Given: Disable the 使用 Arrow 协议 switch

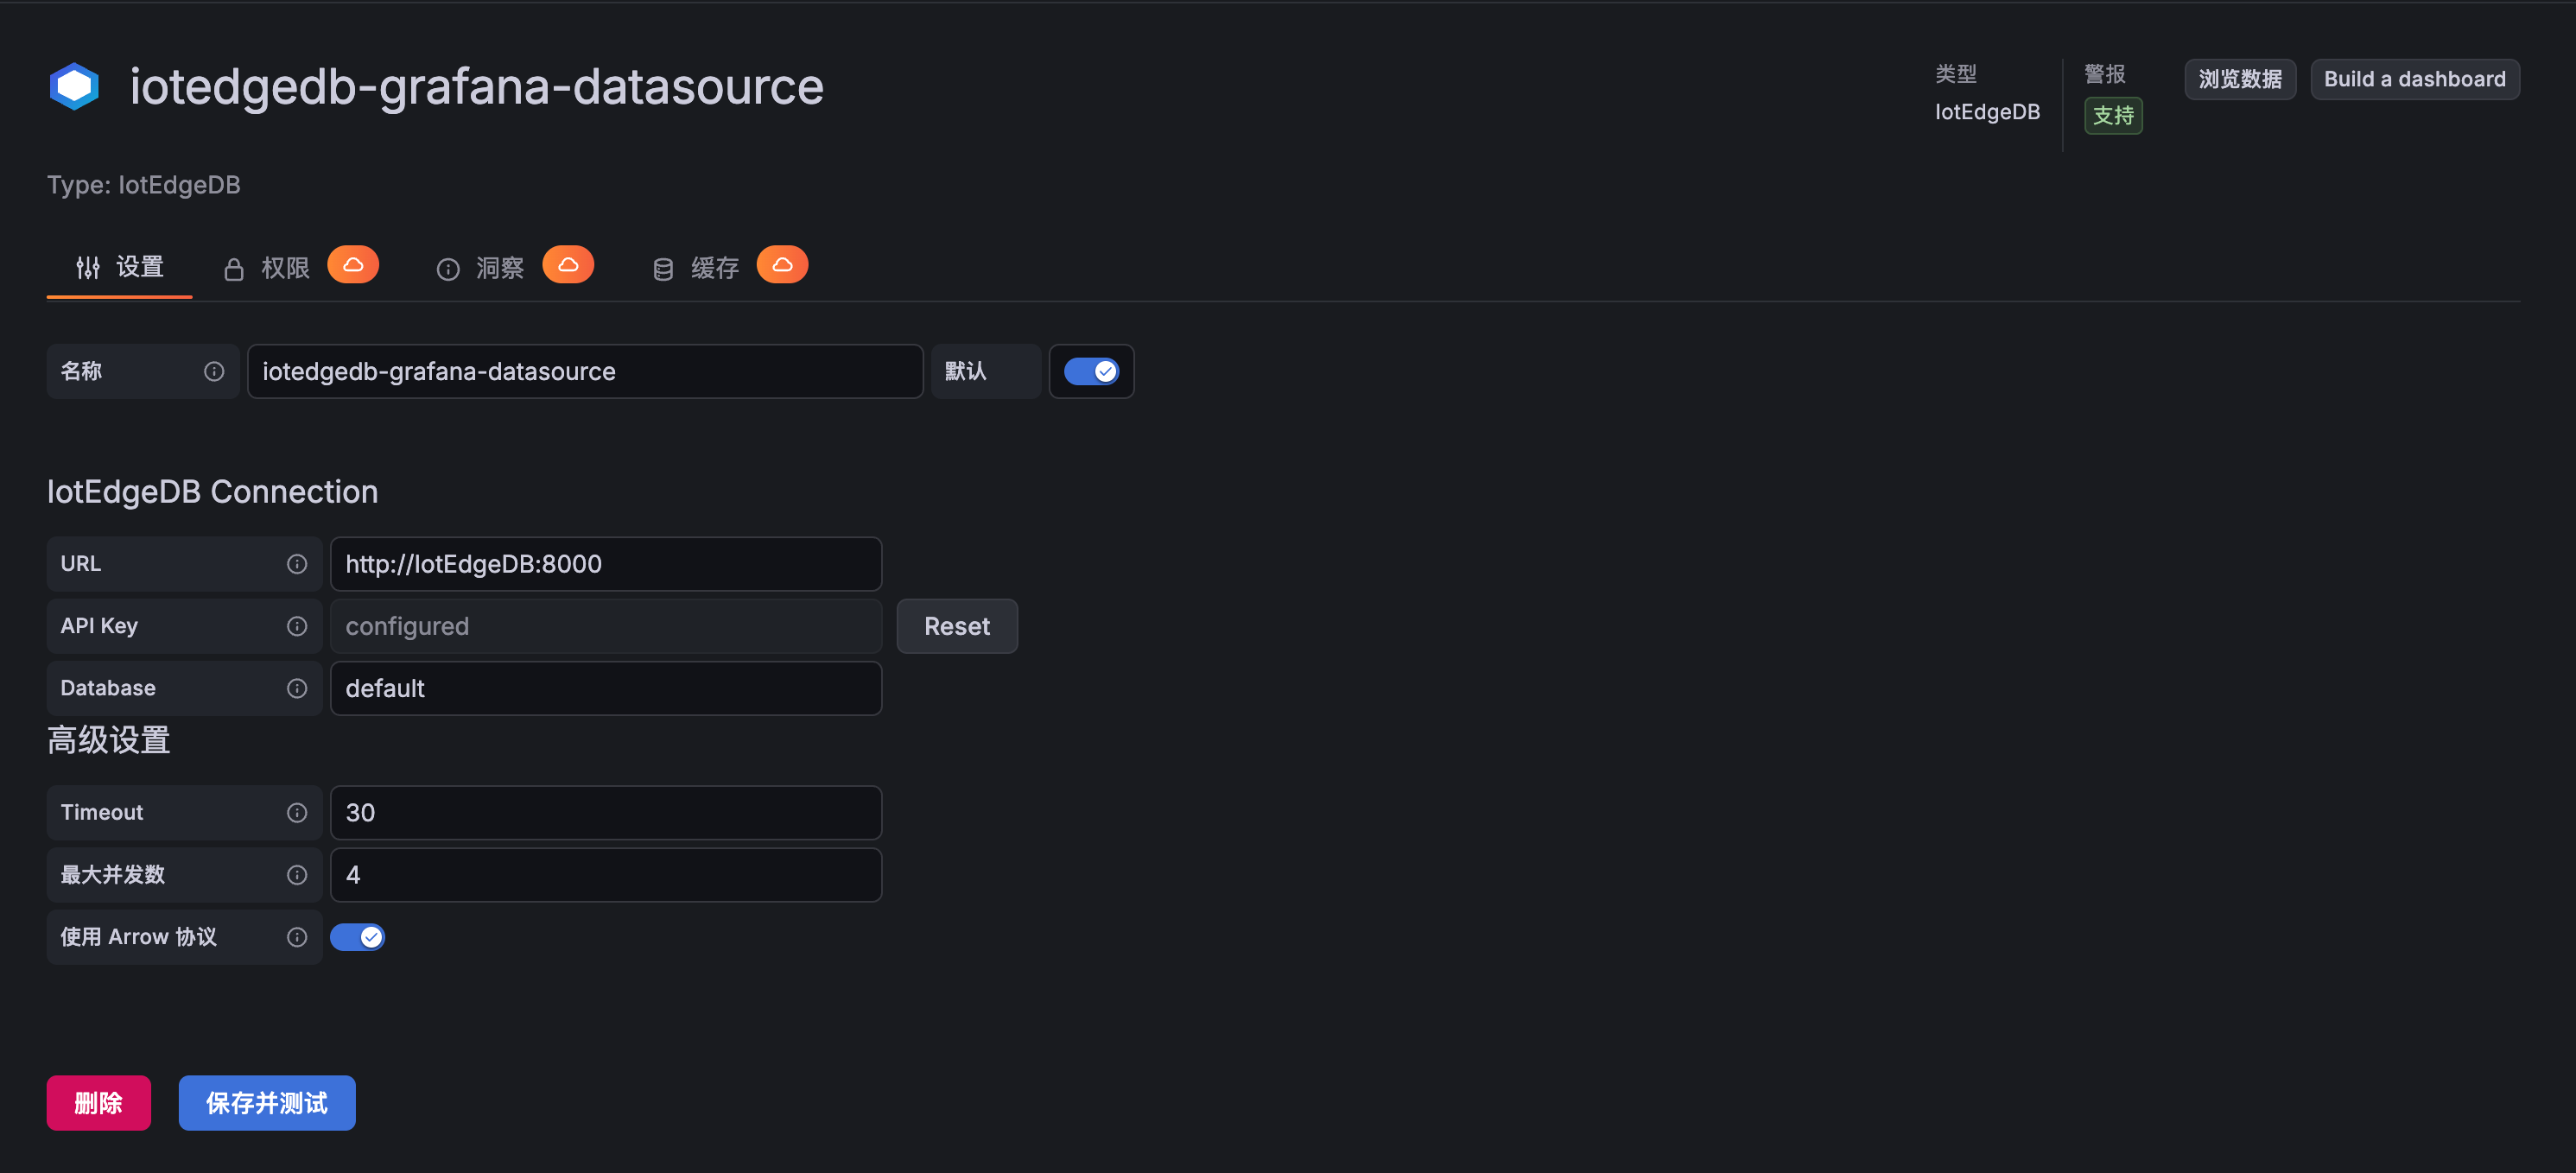Looking at the screenshot, I should pyautogui.click(x=357, y=937).
